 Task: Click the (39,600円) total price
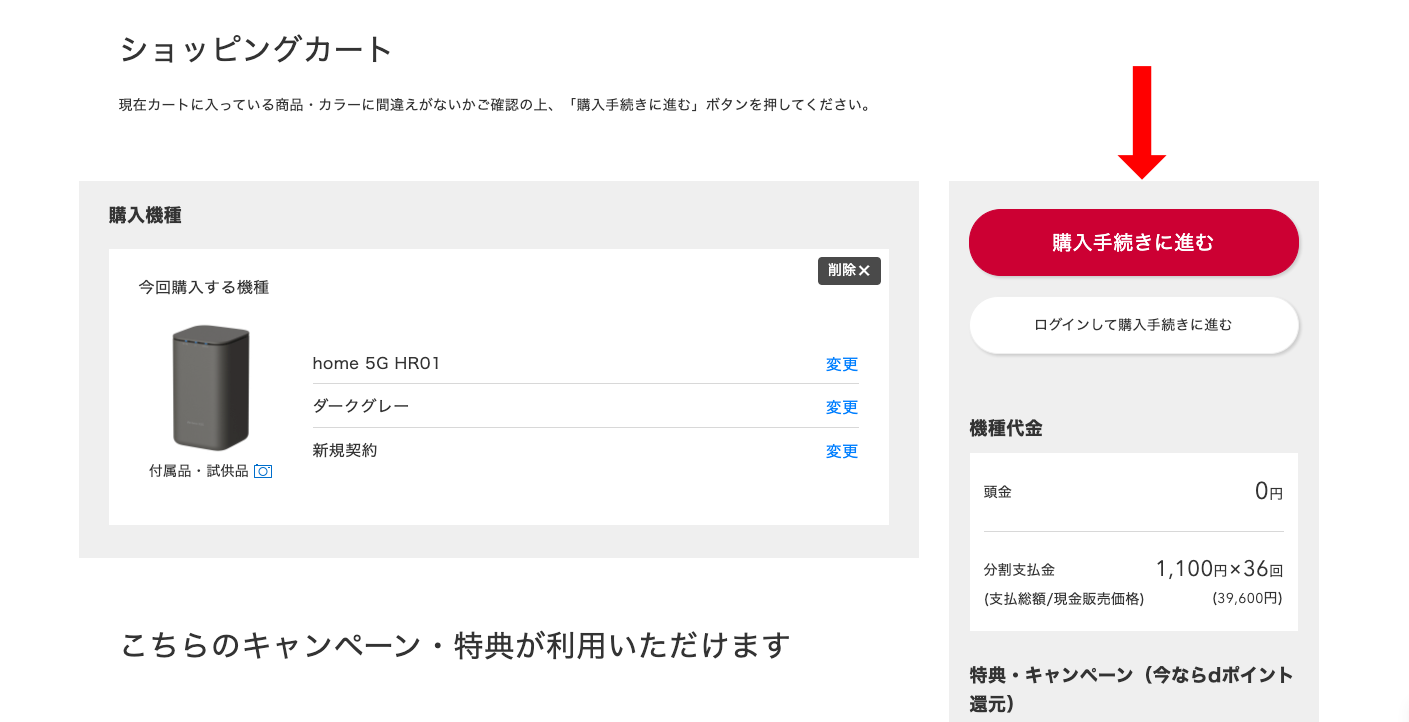[x=1247, y=598]
